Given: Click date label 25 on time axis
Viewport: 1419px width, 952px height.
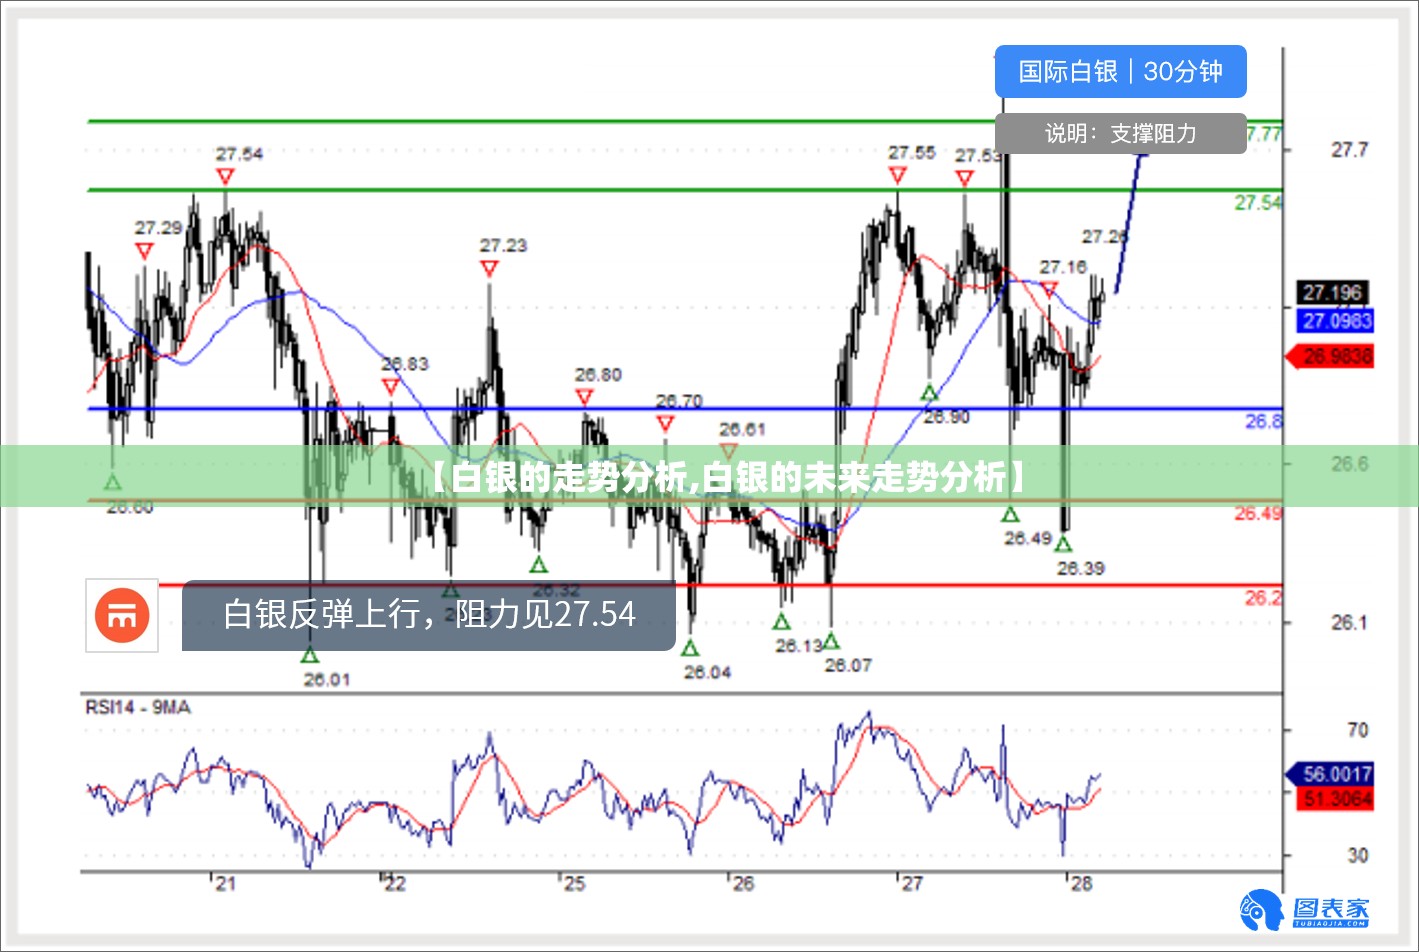Looking at the screenshot, I should pos(574,883).
